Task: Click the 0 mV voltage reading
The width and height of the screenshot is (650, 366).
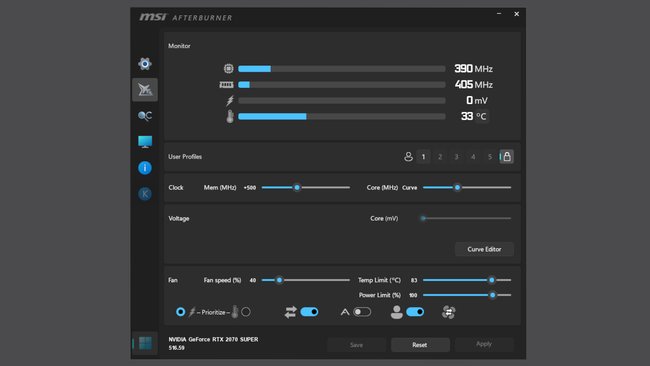Action: pyautogui.click(x=477, y=100)
